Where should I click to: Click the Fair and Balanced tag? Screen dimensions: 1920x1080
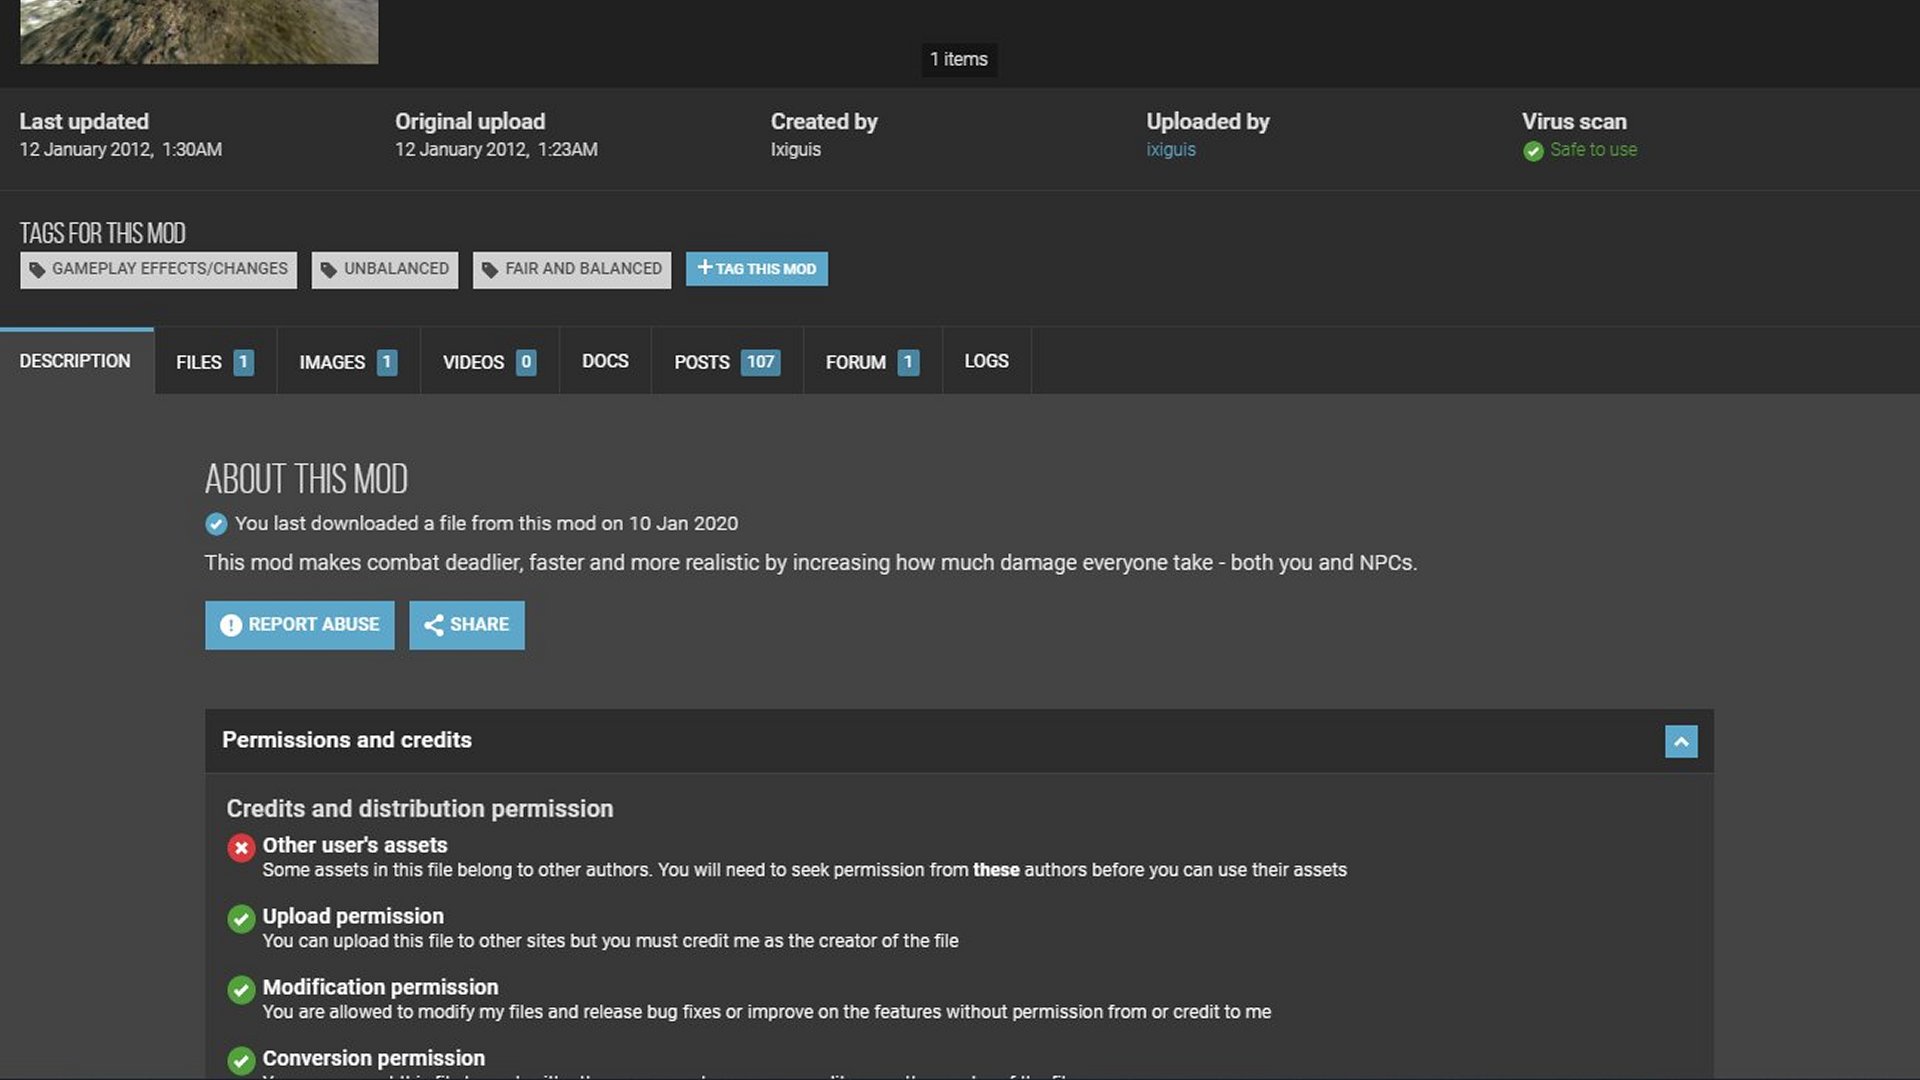[x=572, y=269]
